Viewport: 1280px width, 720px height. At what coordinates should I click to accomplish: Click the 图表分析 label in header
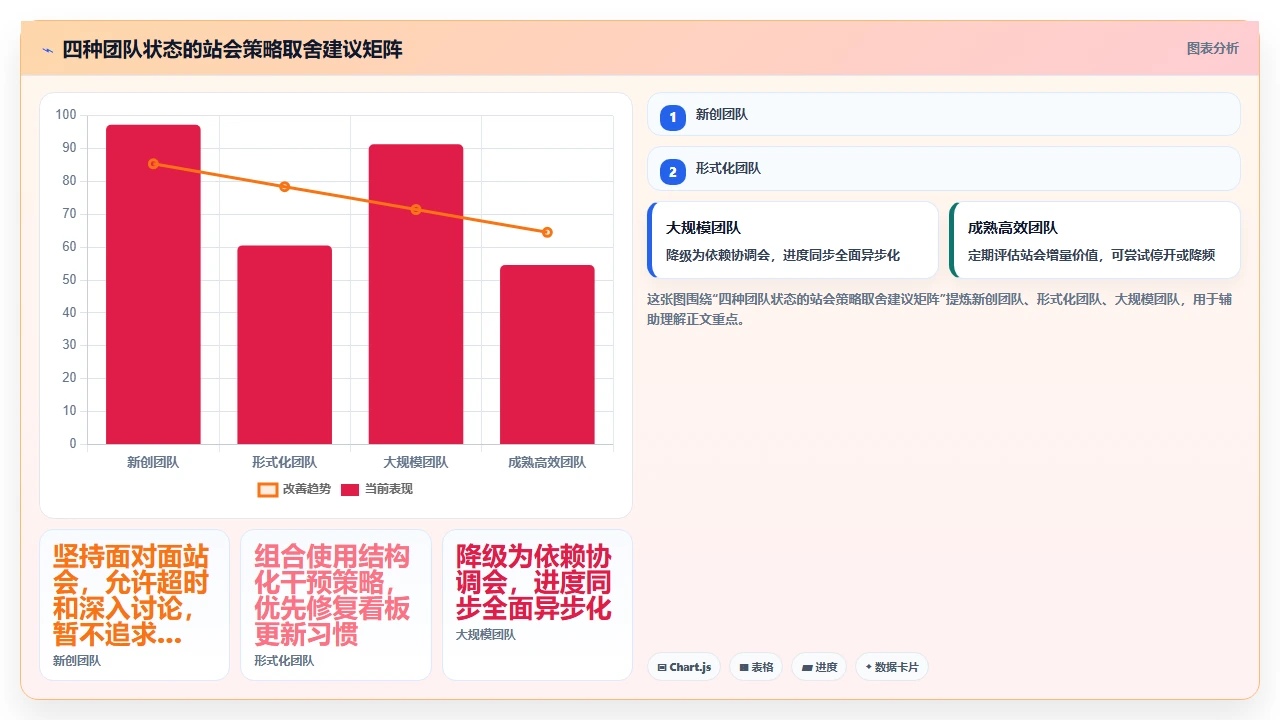1212,48
